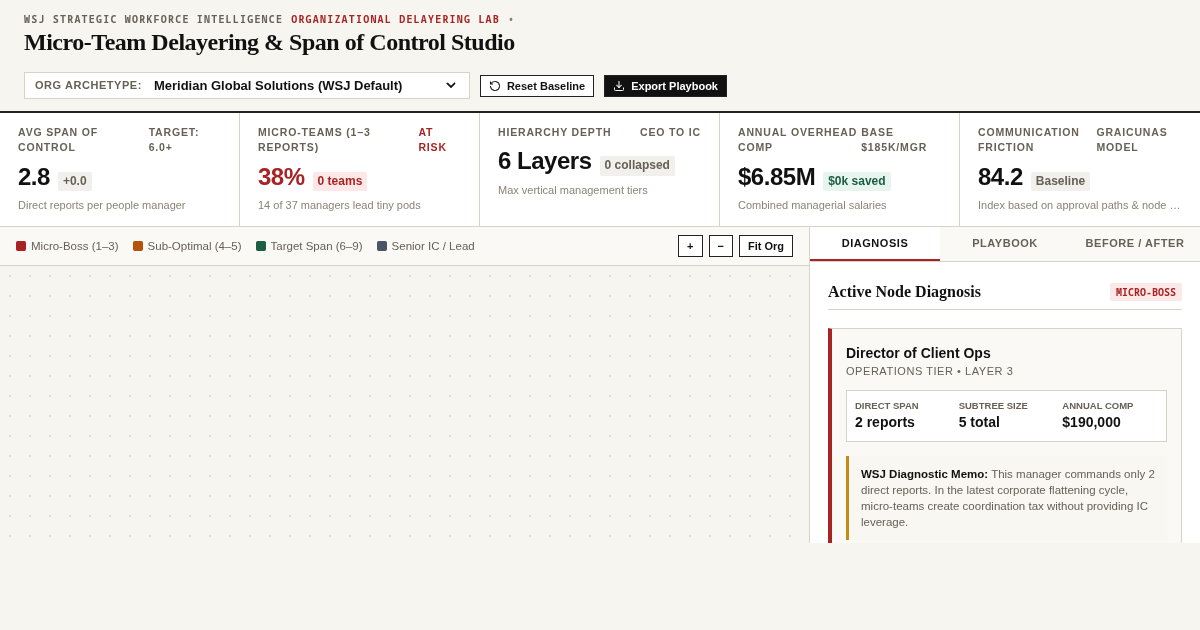Switch to the Diagnosis tab
This screenshot has width=1200, height=630.
tap(875, 243)
